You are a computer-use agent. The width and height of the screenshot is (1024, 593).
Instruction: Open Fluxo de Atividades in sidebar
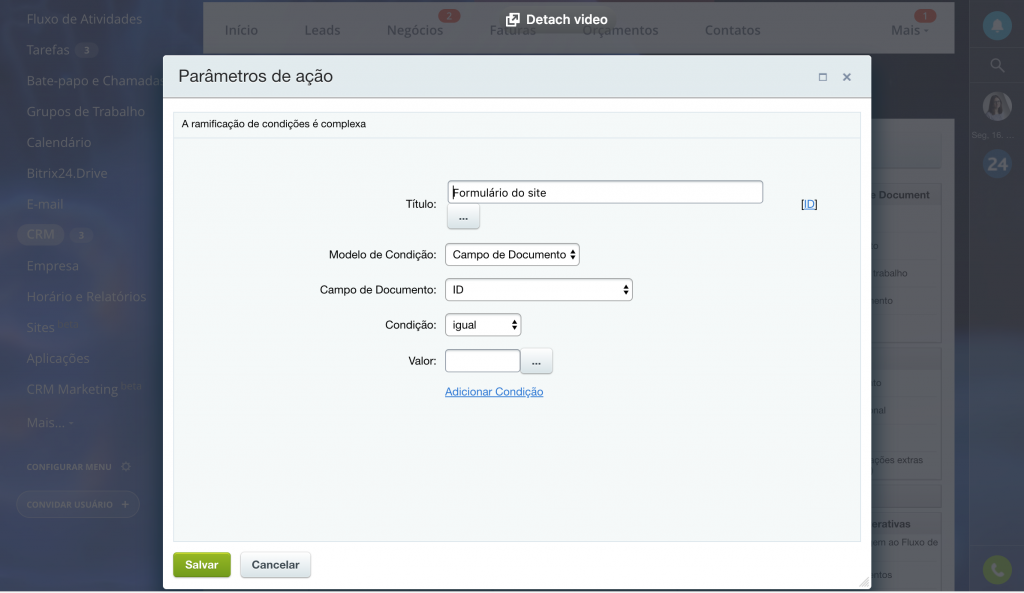click(84, 19)
